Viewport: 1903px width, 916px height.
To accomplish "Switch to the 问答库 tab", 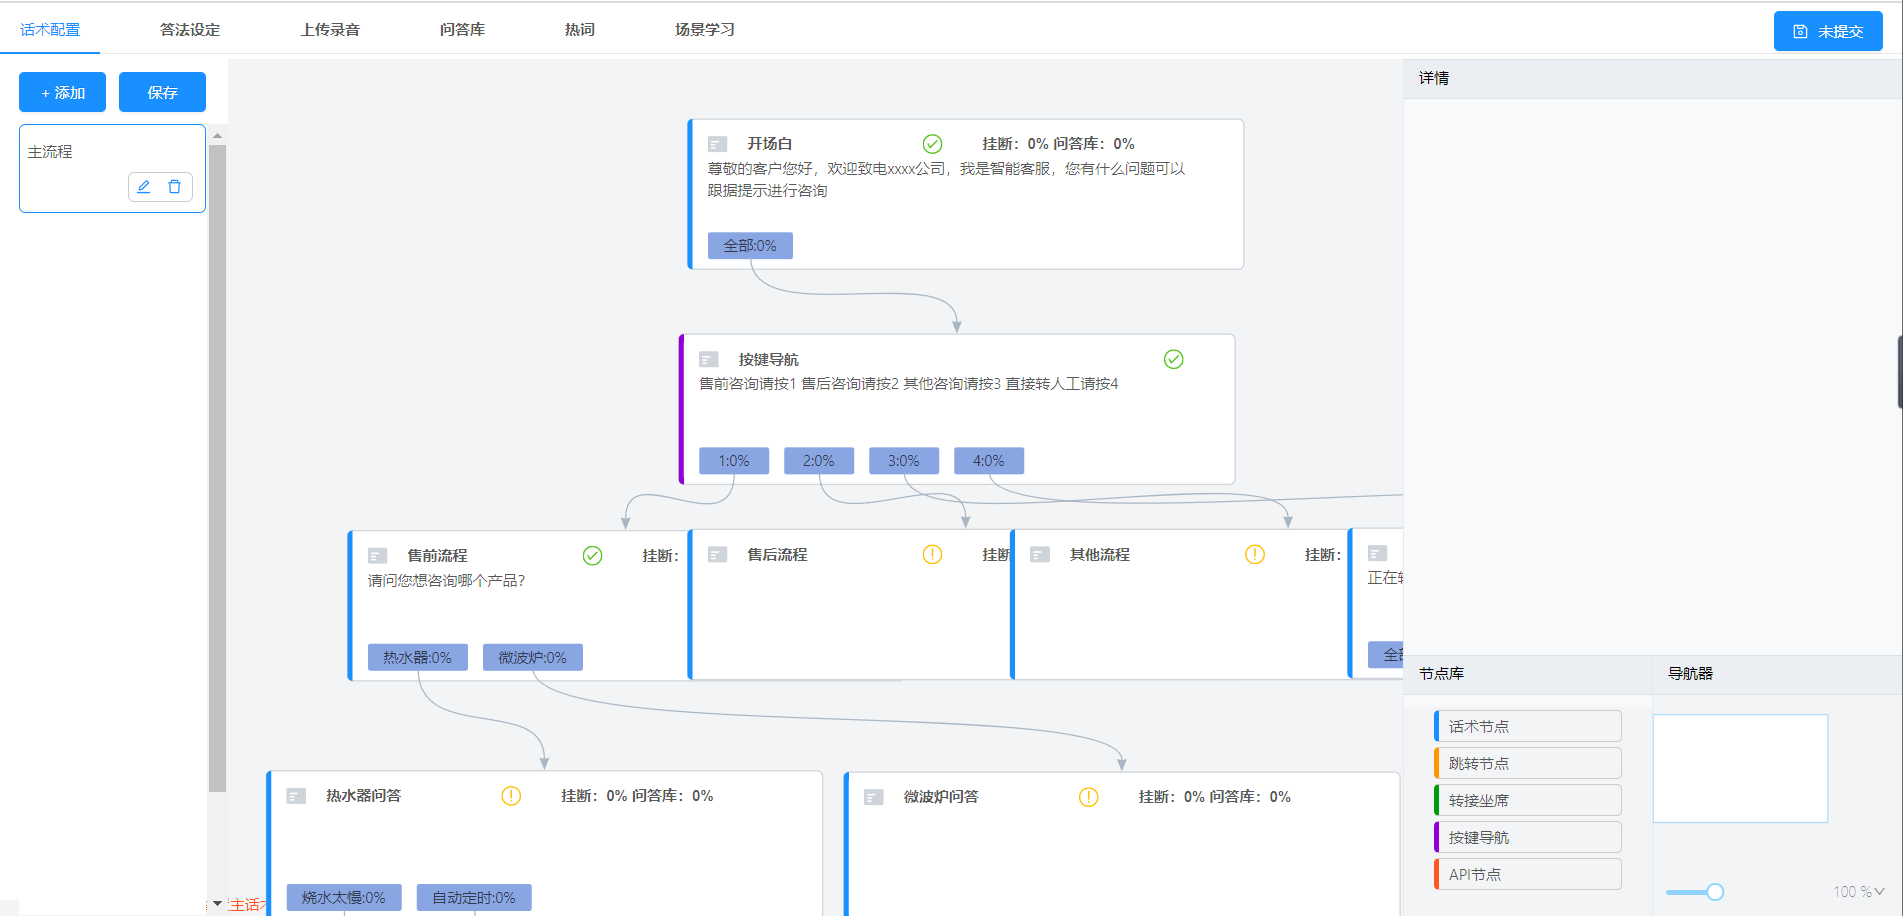I will click(462, 30).
